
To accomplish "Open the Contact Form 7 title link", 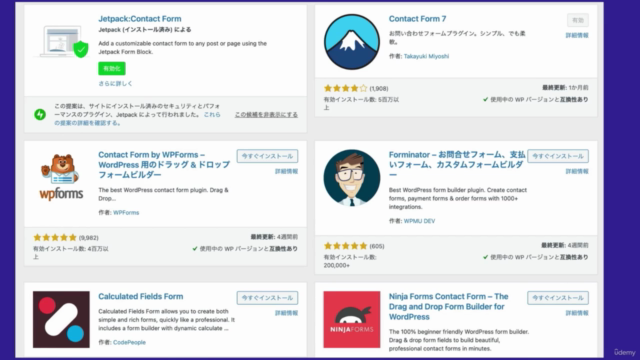I will coord(417,19).
